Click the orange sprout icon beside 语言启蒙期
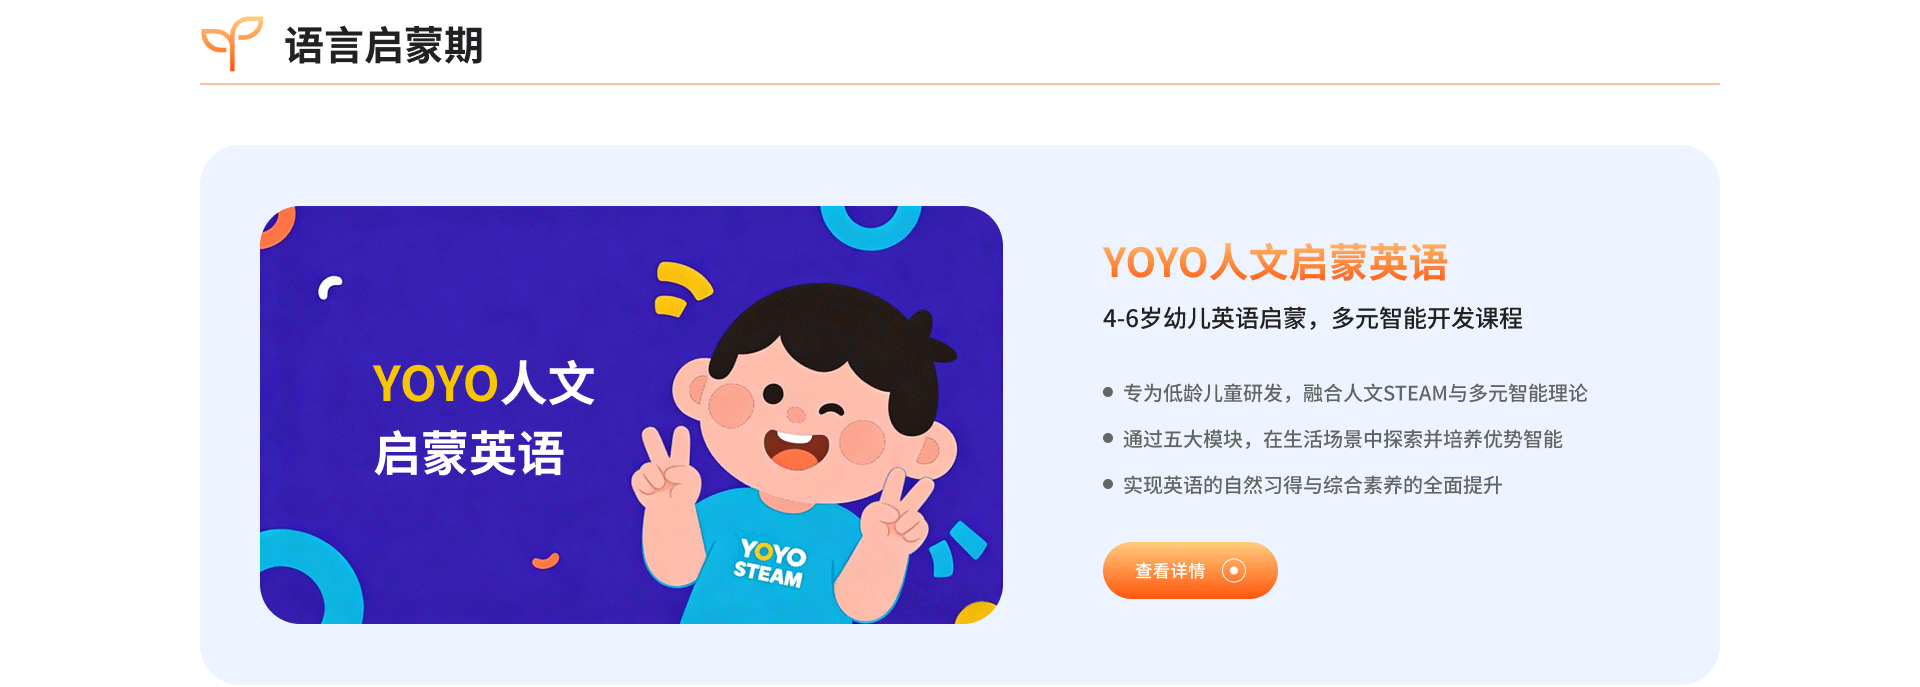The width and height of the screenshot is (1920, 687). pos(232,44)
